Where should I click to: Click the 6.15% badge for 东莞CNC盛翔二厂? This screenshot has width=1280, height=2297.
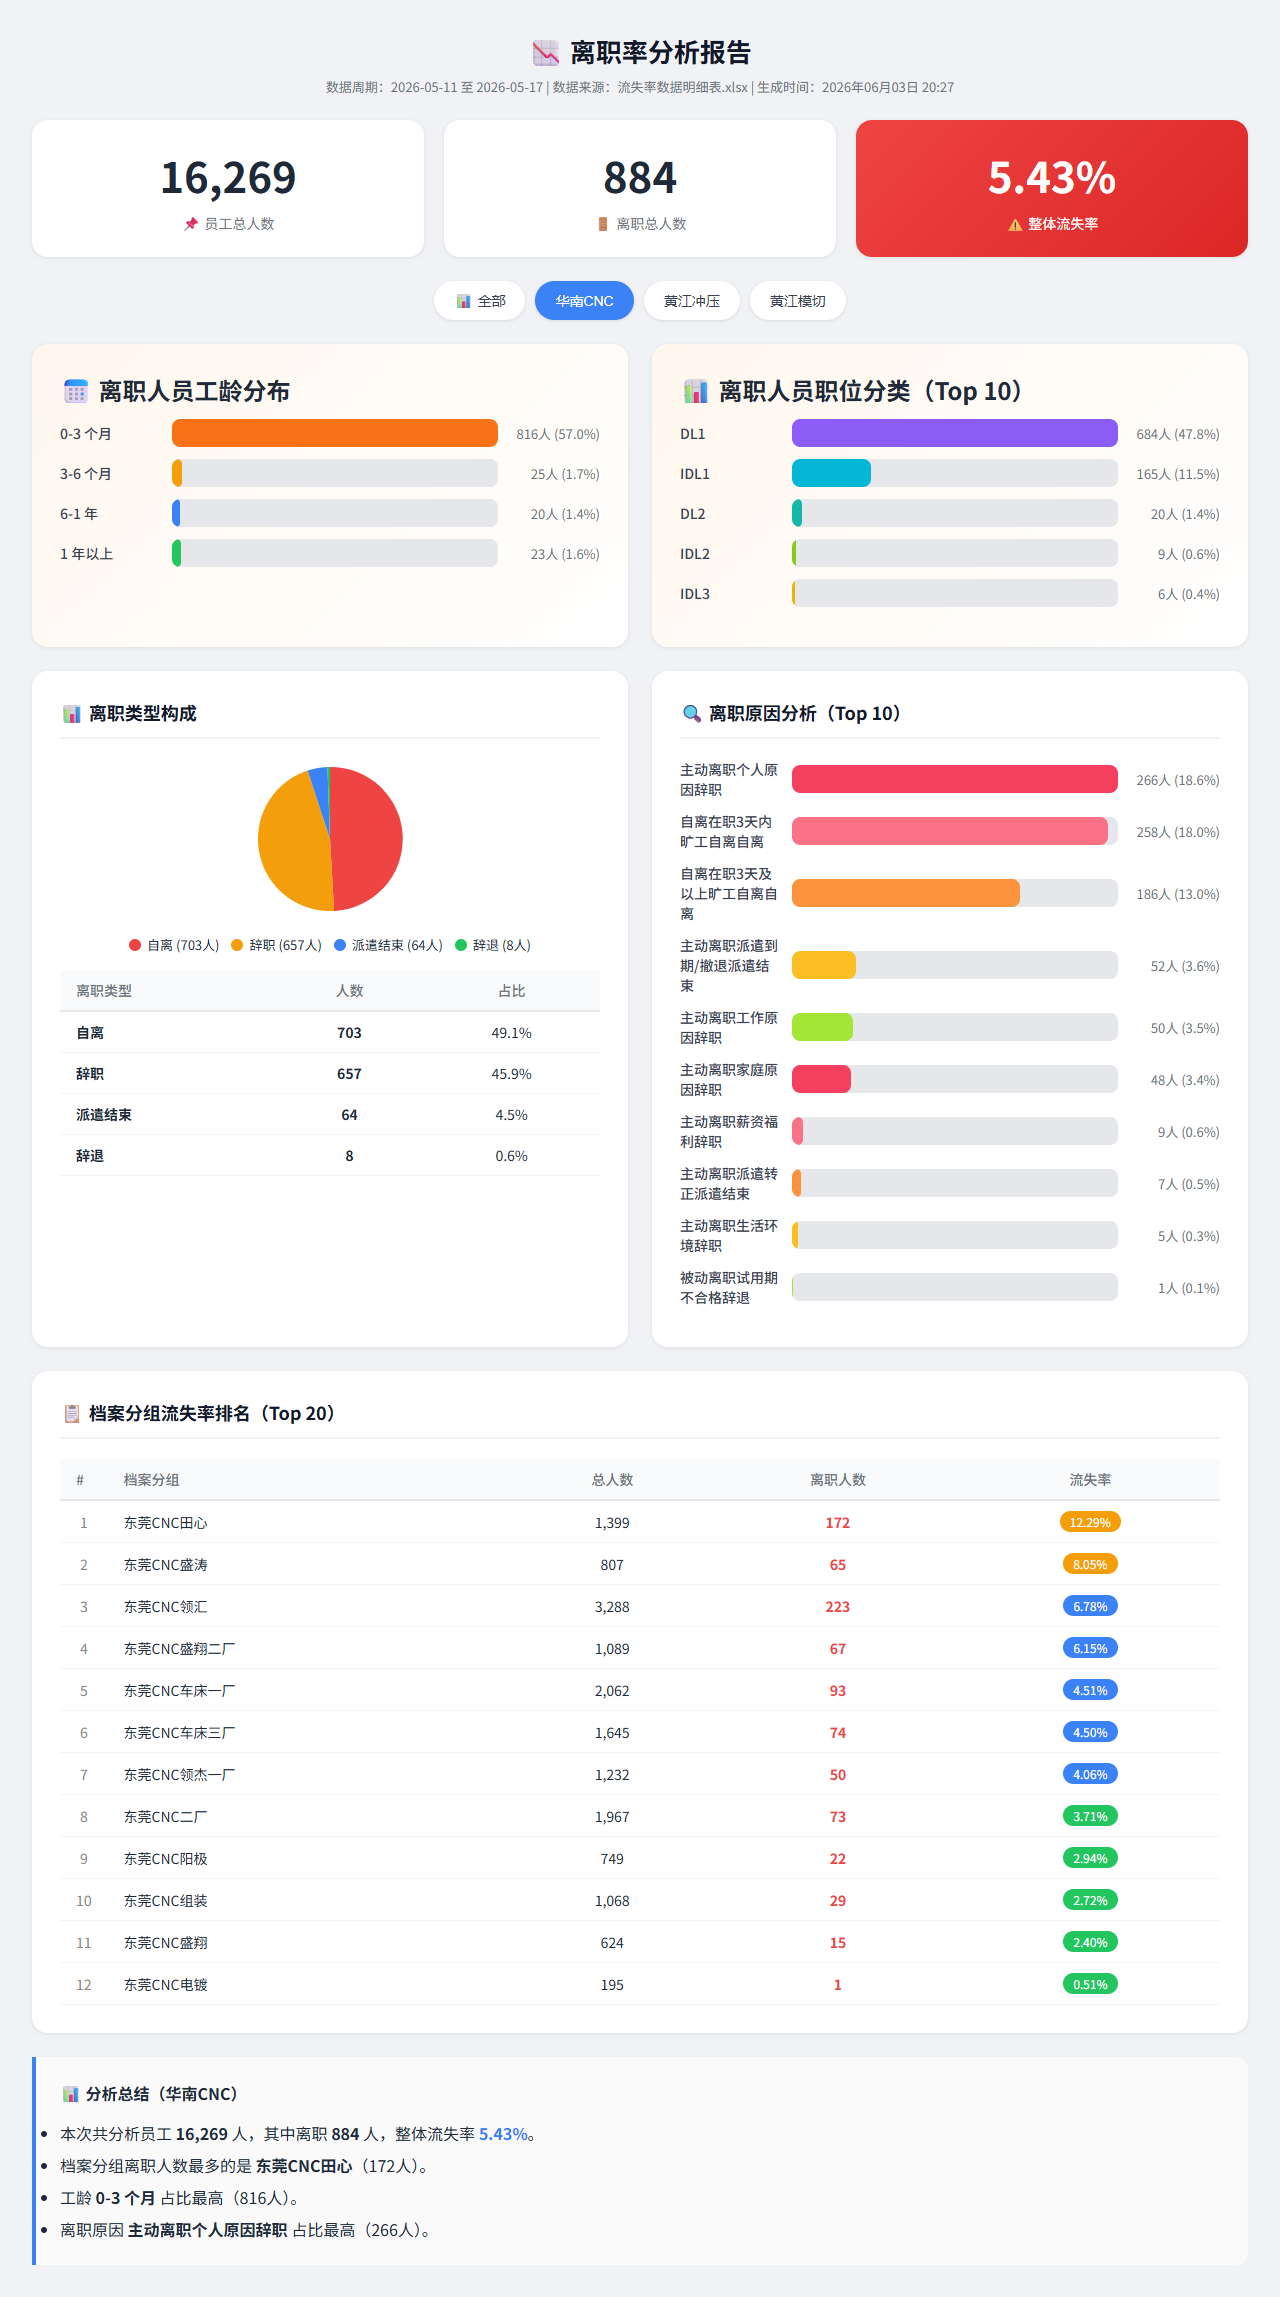1090,1648
